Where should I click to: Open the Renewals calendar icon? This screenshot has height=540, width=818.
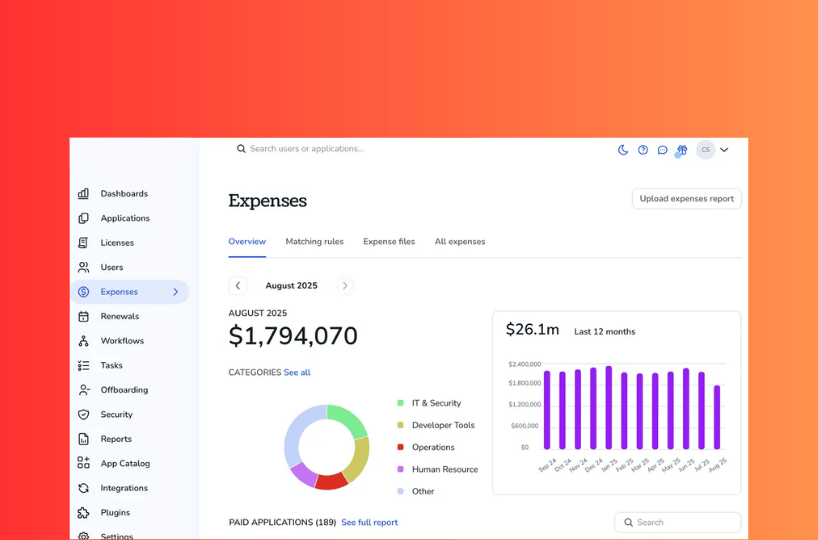coord(84,316)
